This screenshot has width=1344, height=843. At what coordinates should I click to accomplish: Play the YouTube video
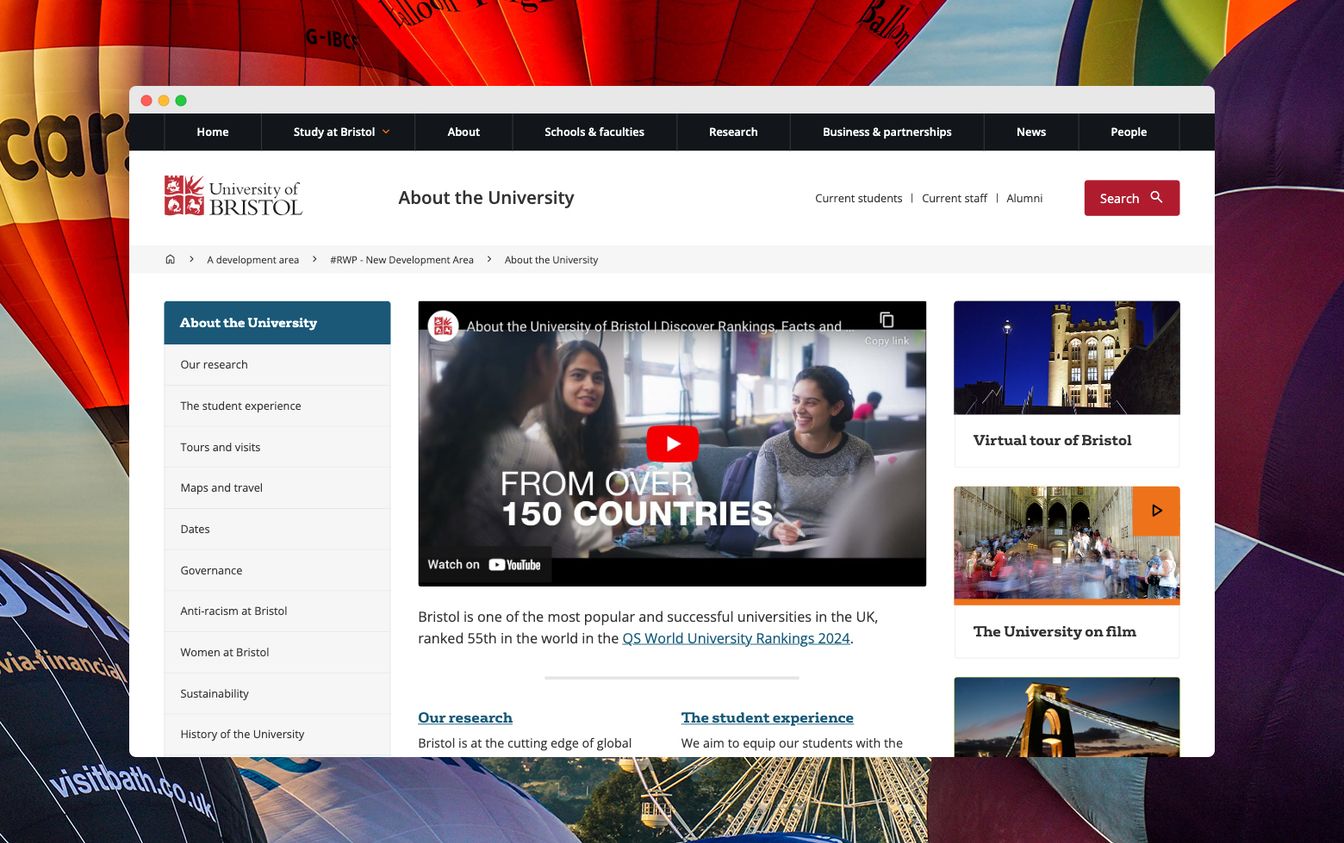coord(672,444)
